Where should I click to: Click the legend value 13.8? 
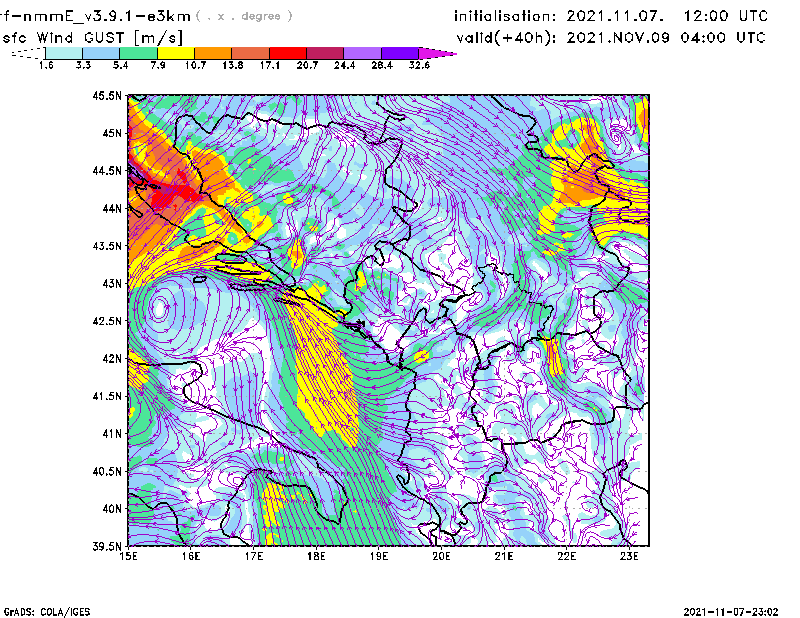(x=233, y=65)
